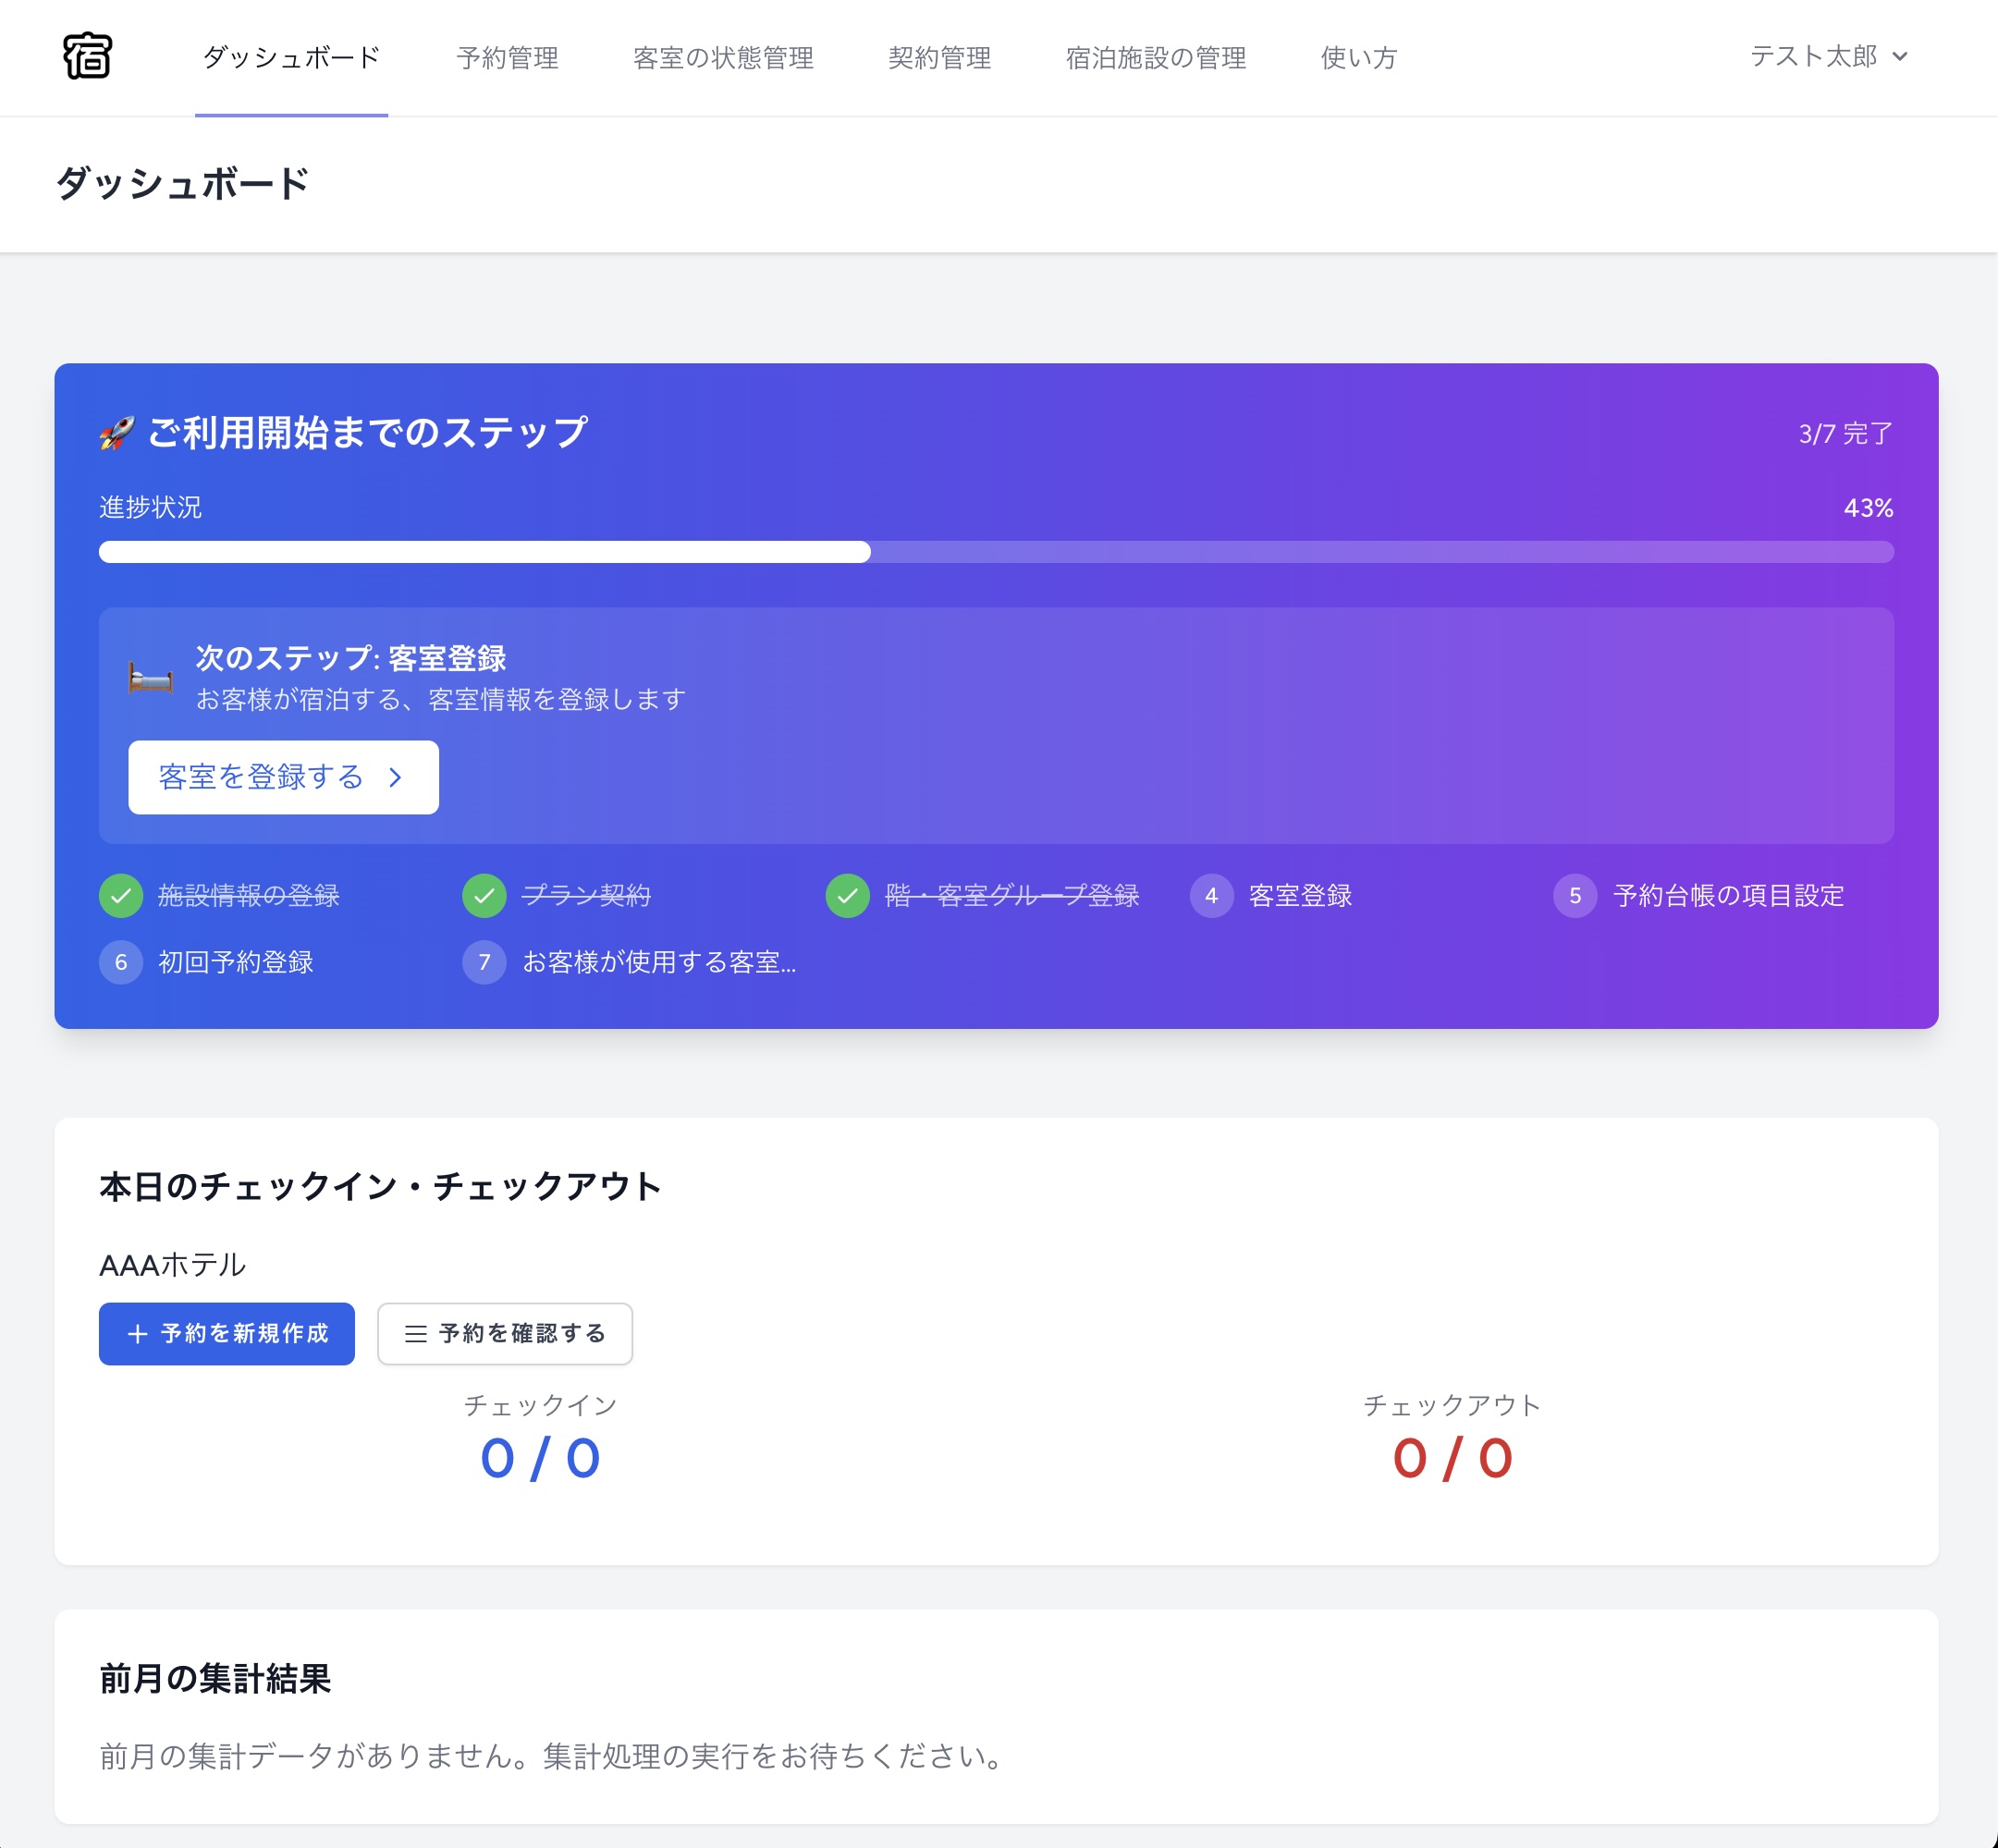Click step number badge 4 客室登録
The height and width of the screenshot is (1848, 1998).
1211,896
